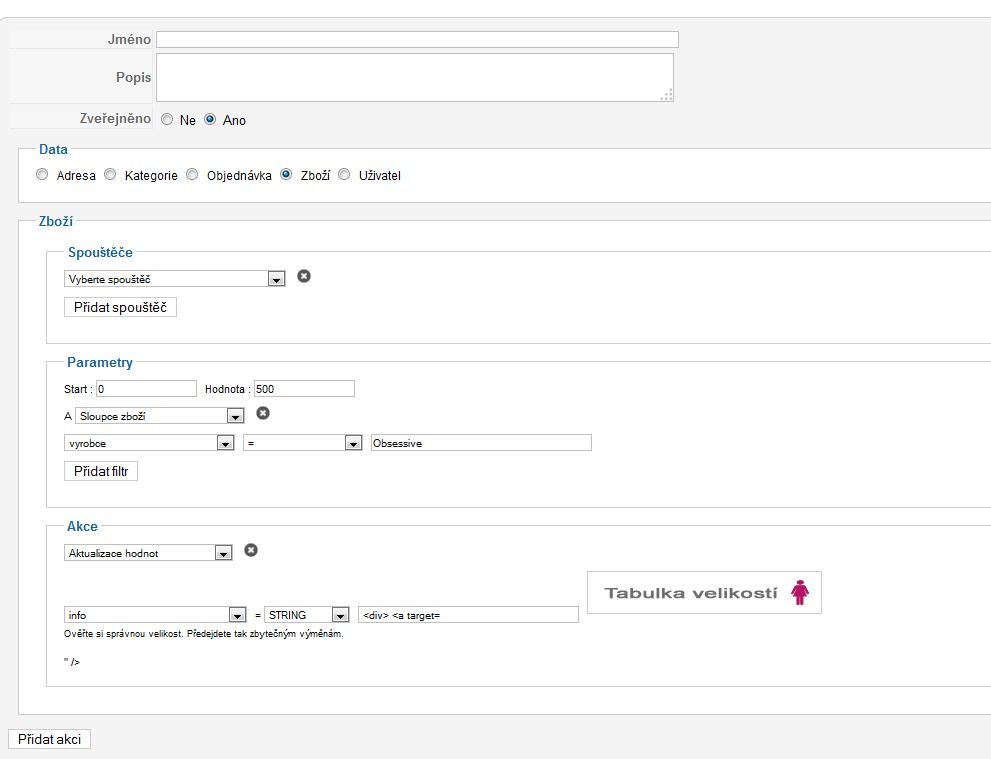This screenshot has height=759, width=991.
Task: Remove the trigger row with X icon
Action: pyautogui.click(x=304, y=276)
